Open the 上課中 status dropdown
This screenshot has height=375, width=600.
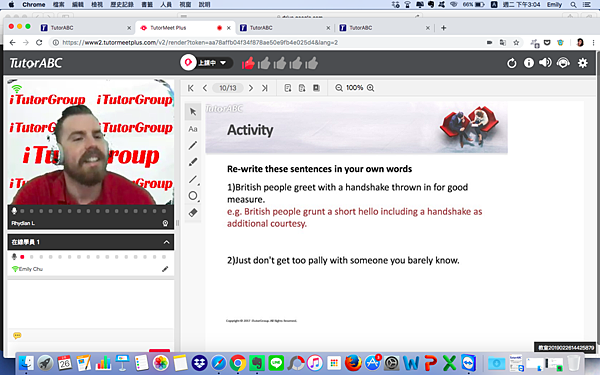coord(207,62)
